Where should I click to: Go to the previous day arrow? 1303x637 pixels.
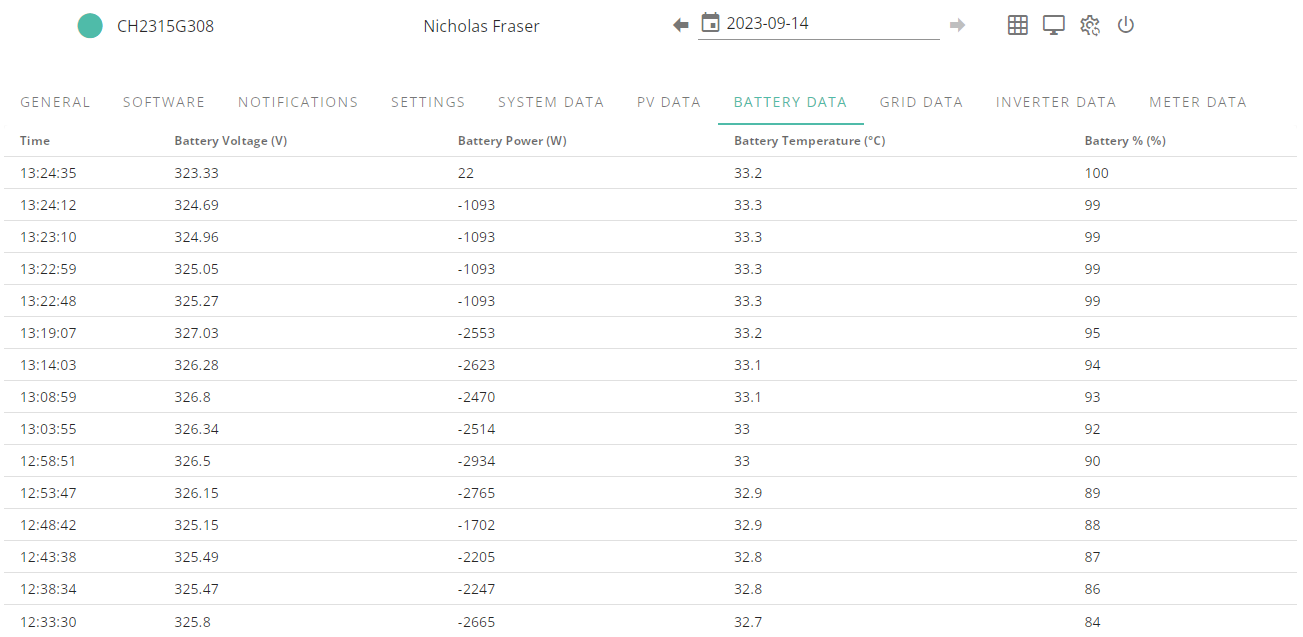click(x=681, y=25)
